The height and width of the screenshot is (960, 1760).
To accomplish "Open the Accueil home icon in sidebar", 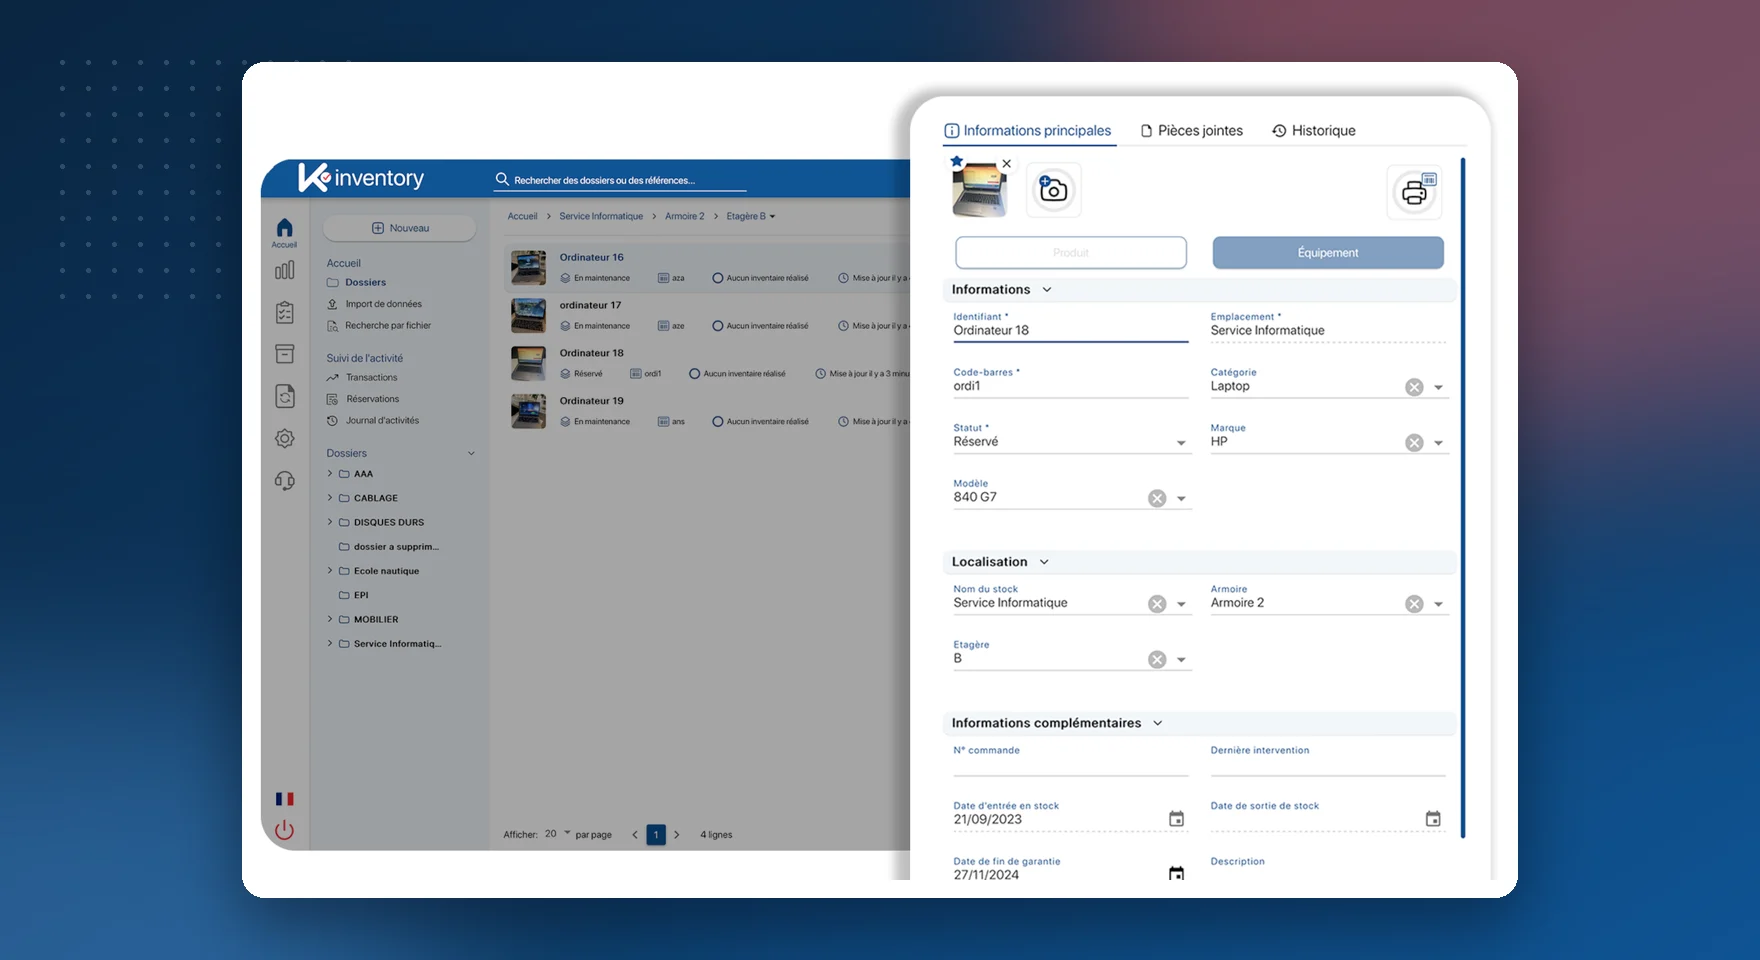I will [x=285, y=232].
